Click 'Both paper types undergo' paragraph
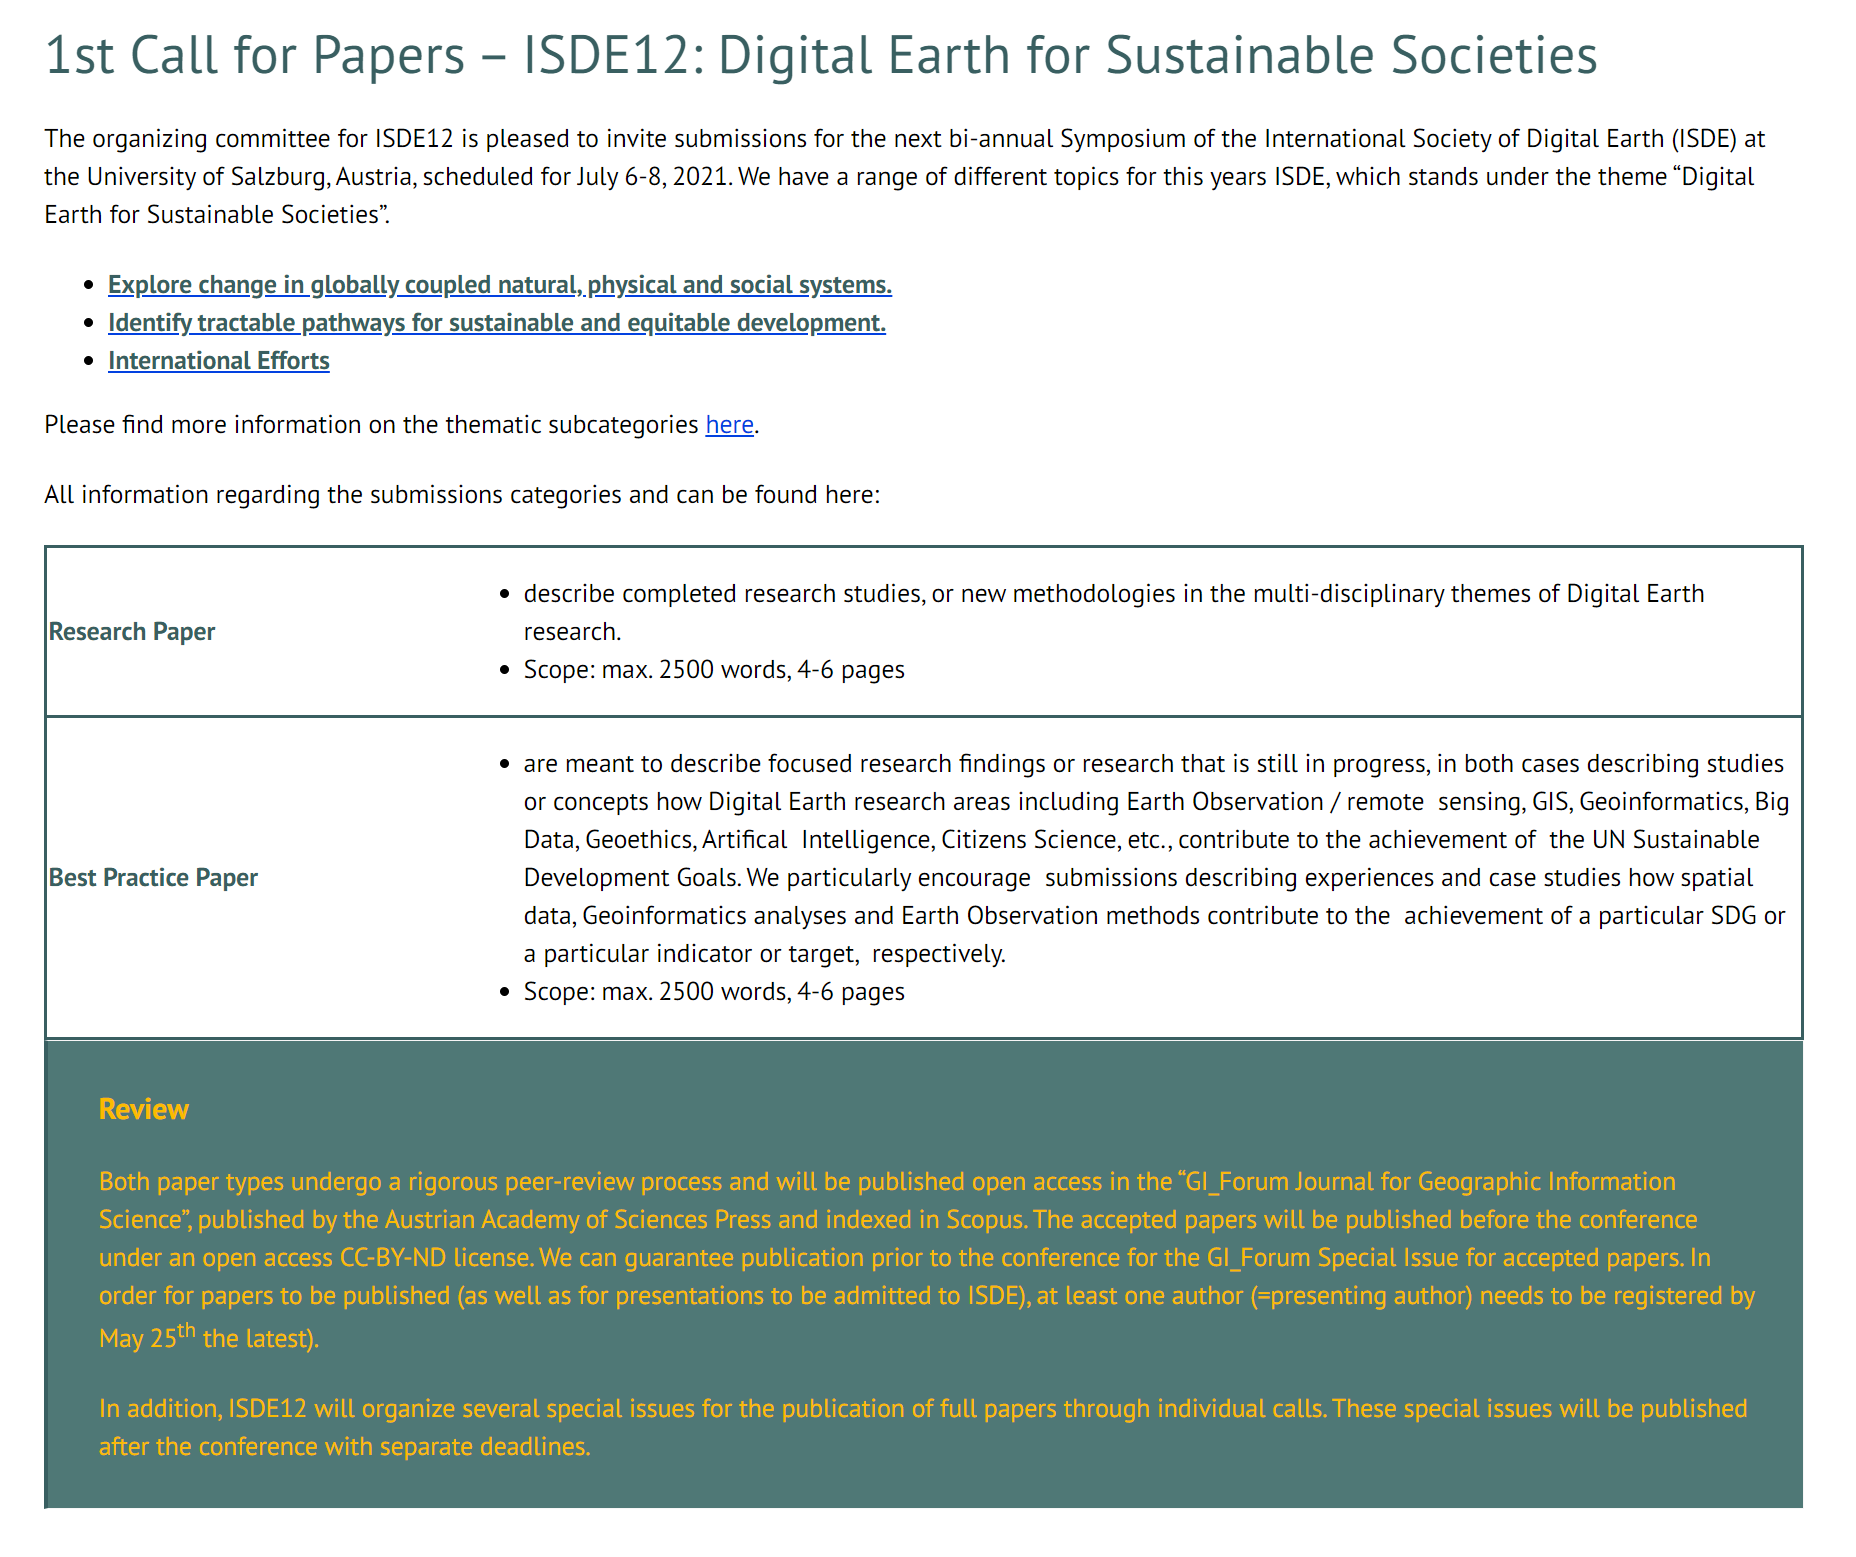Image resolution: width=1856 pixels, height=1557 pixels. [x=927, y=1260]
